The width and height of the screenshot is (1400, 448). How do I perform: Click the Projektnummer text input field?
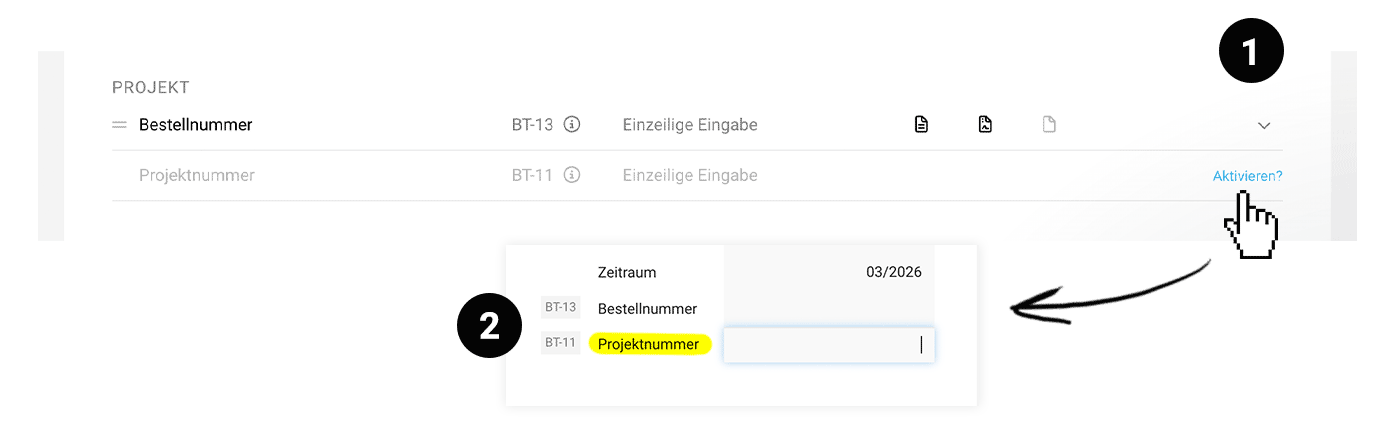[828, 345]
